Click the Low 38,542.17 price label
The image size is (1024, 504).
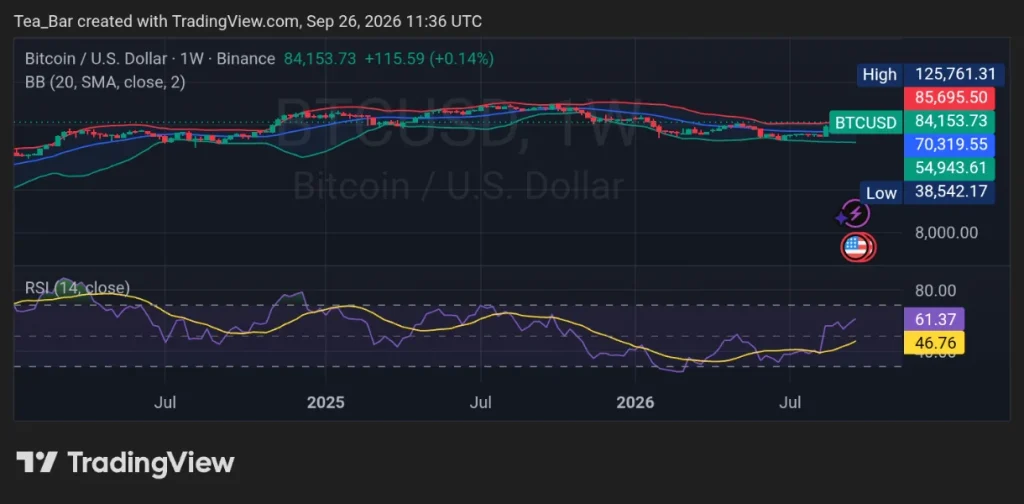pyautogui.click(x=927, y=193)
